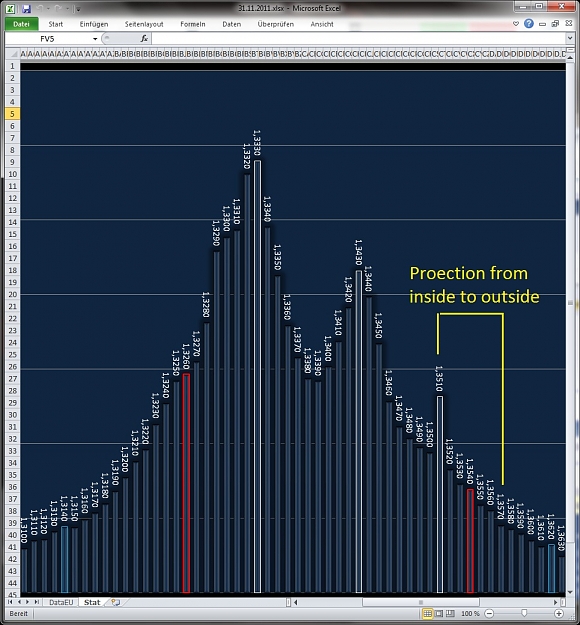Click the insert new worksheet tab icon

[116, 602]
